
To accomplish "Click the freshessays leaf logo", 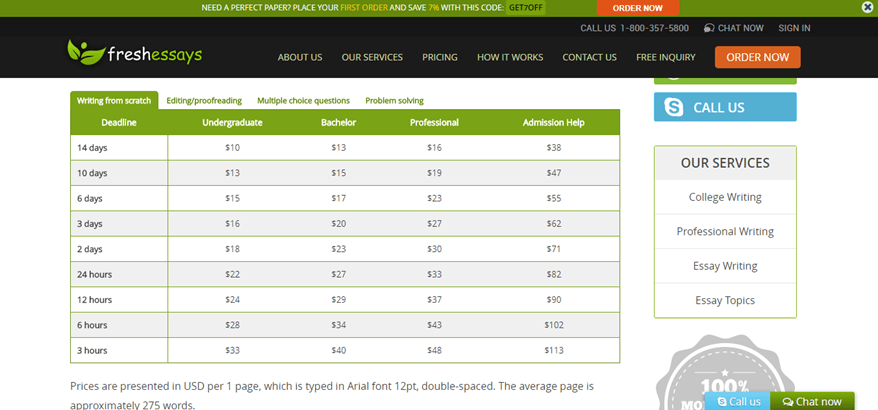I will (134, 53).
